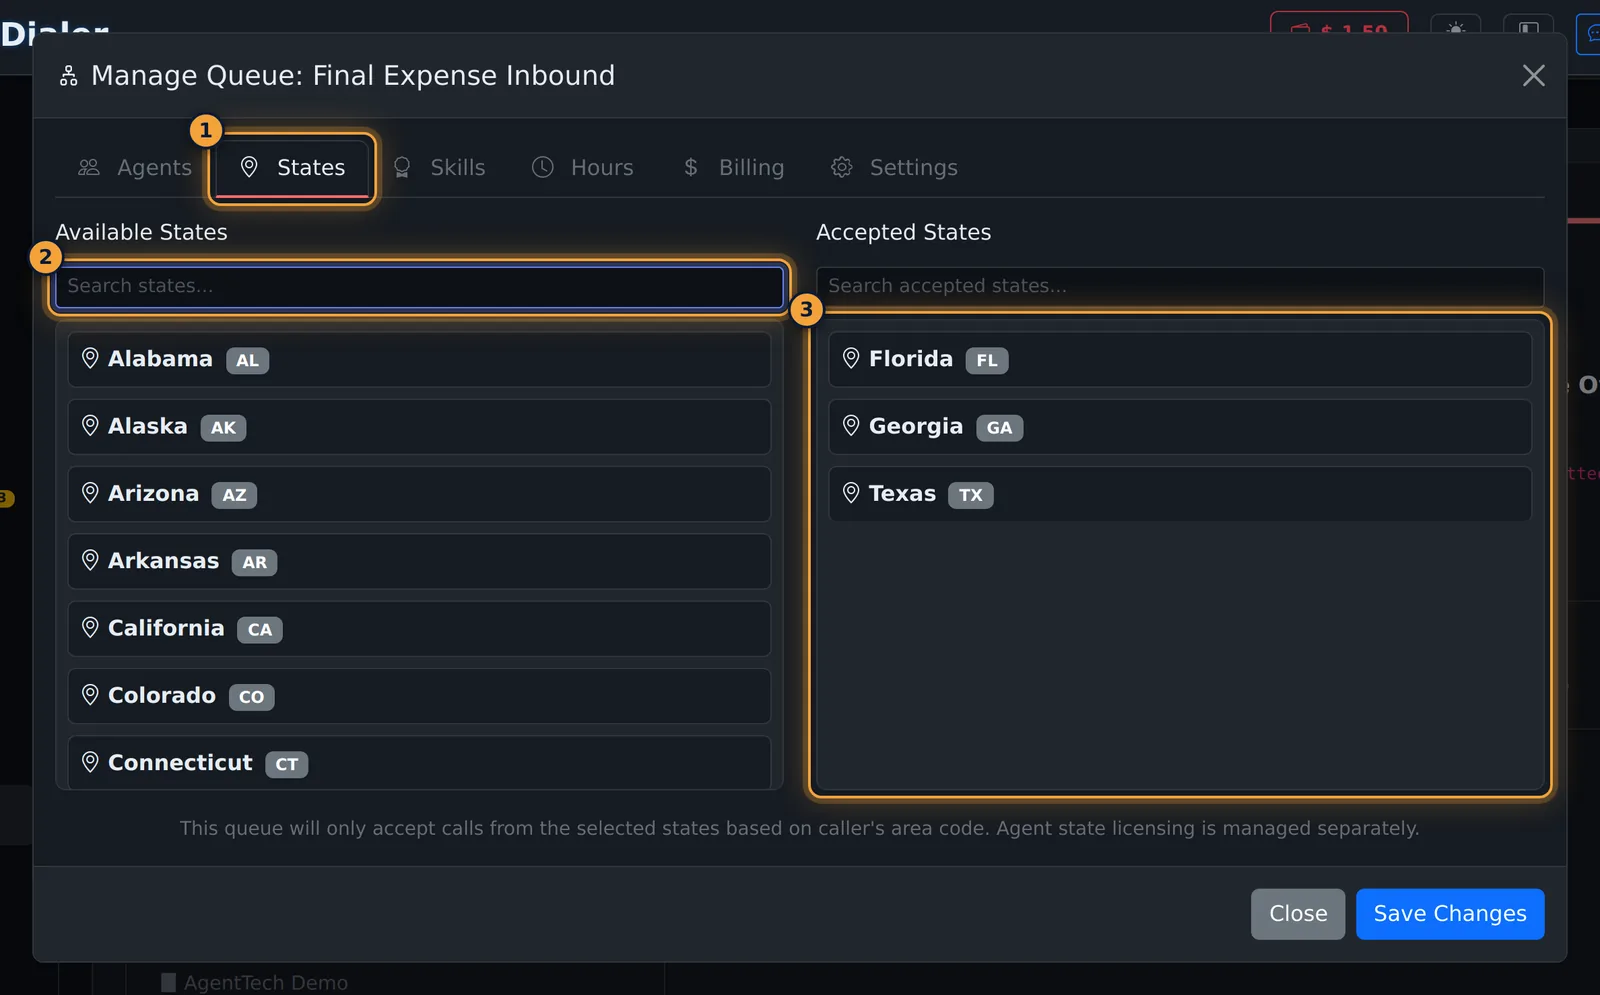This screenshot has width=1600, height=995.
Task: Click the AL abbreviation badge
Action: coord(247,361)
